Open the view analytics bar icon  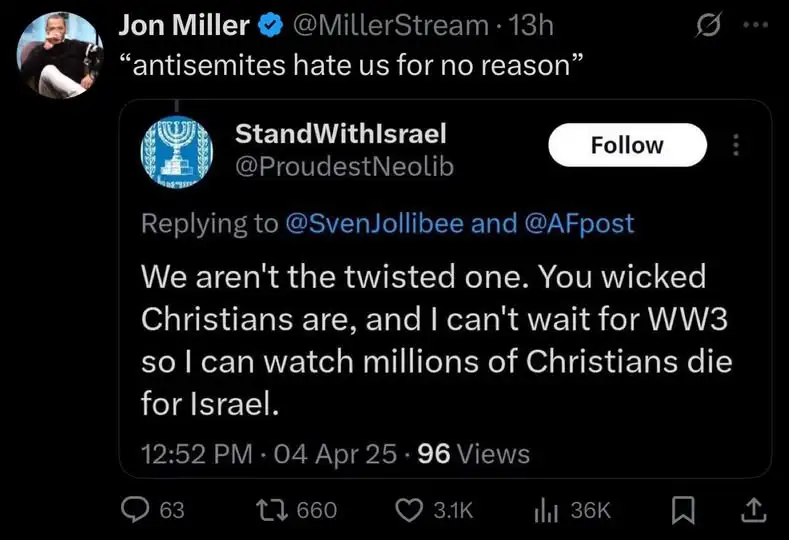[547, 510]
